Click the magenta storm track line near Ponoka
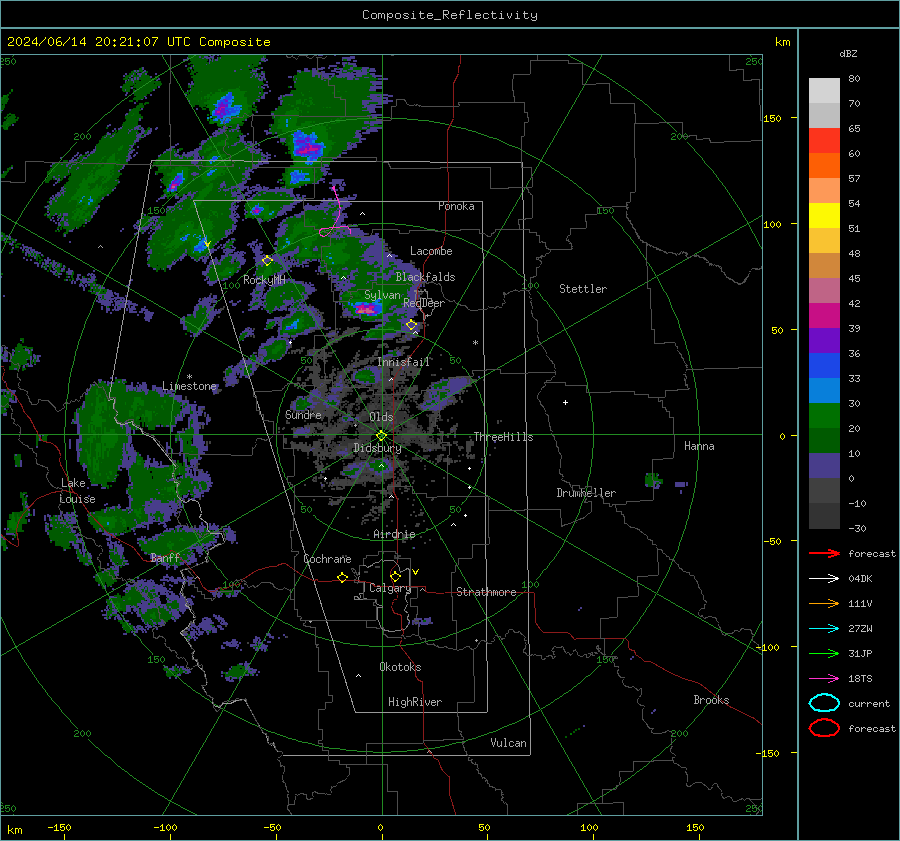Image resolution: width=900 pixels, height=841 pixels. [x=336, y=212]
